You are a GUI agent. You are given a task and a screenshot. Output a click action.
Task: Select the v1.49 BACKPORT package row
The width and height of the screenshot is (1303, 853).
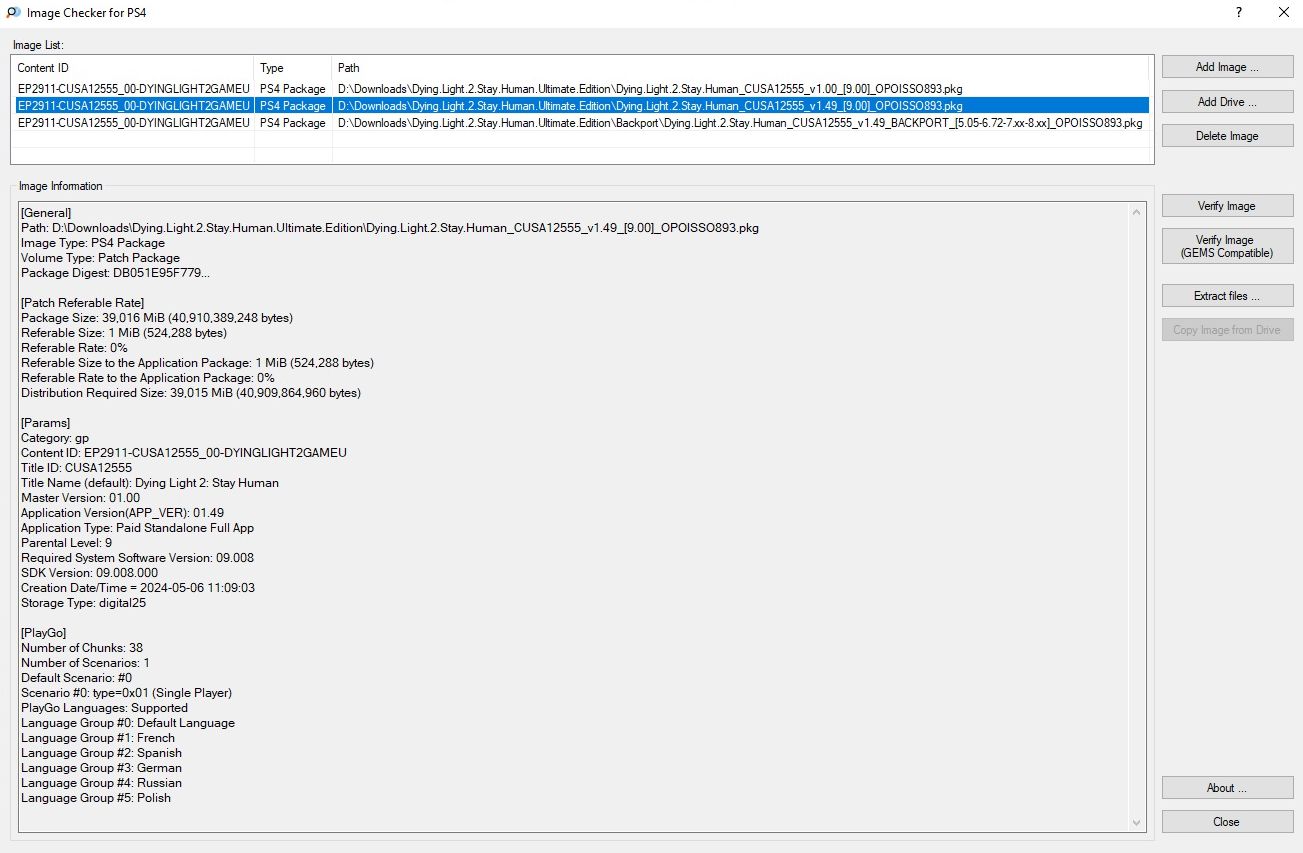[582, 122]
